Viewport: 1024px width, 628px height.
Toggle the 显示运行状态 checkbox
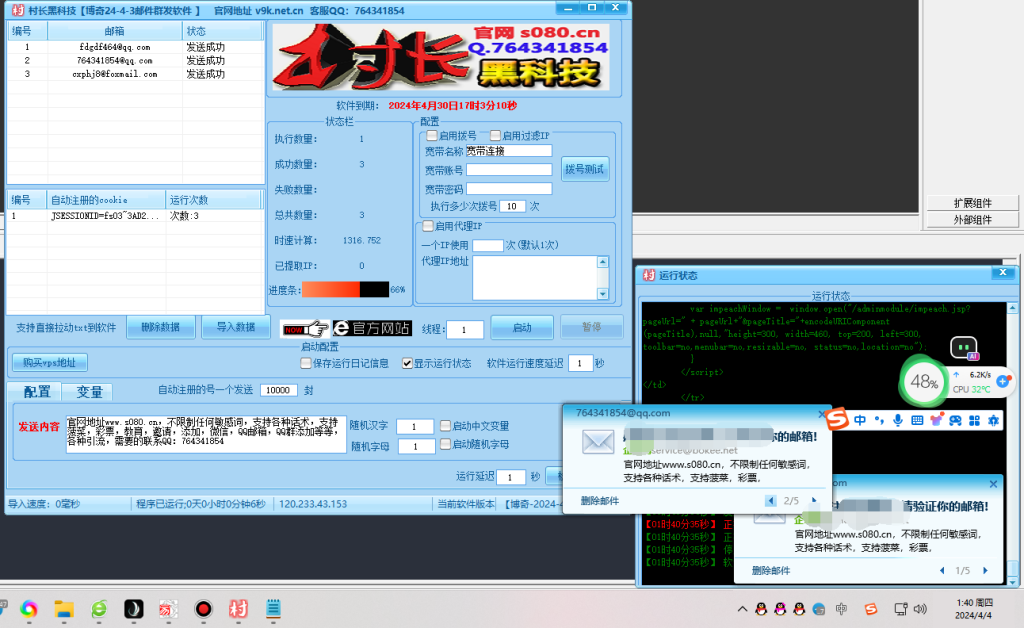pos(407,363)
